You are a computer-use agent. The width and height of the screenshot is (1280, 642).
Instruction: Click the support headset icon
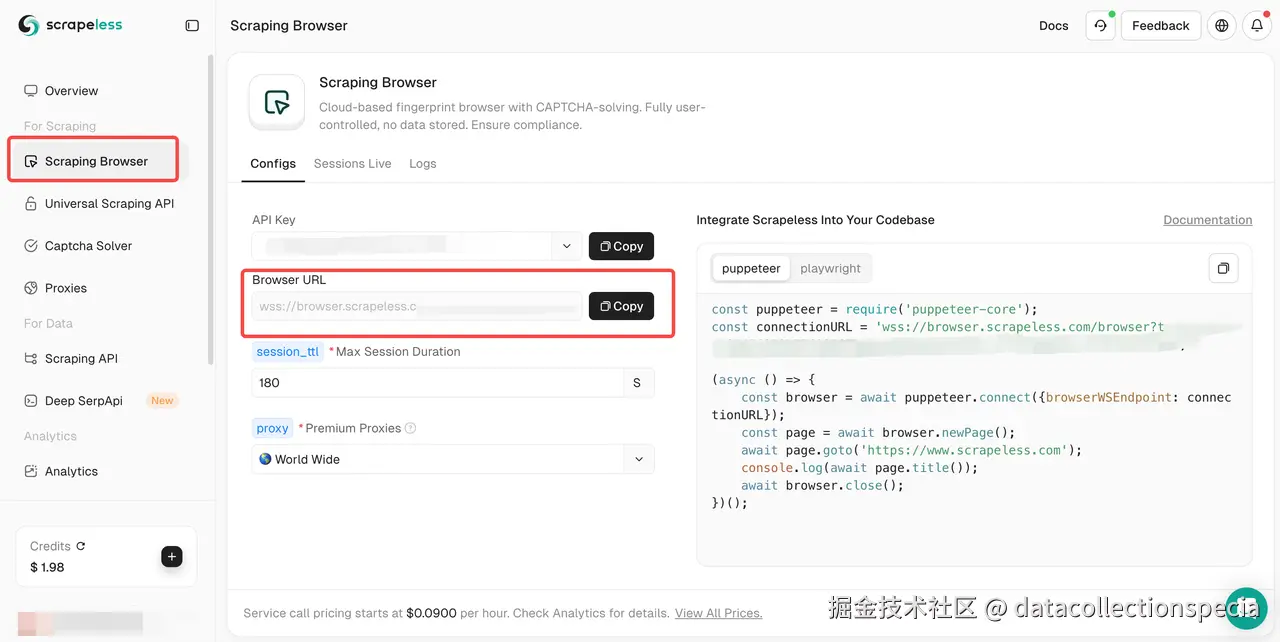(x=1100, y=26)
